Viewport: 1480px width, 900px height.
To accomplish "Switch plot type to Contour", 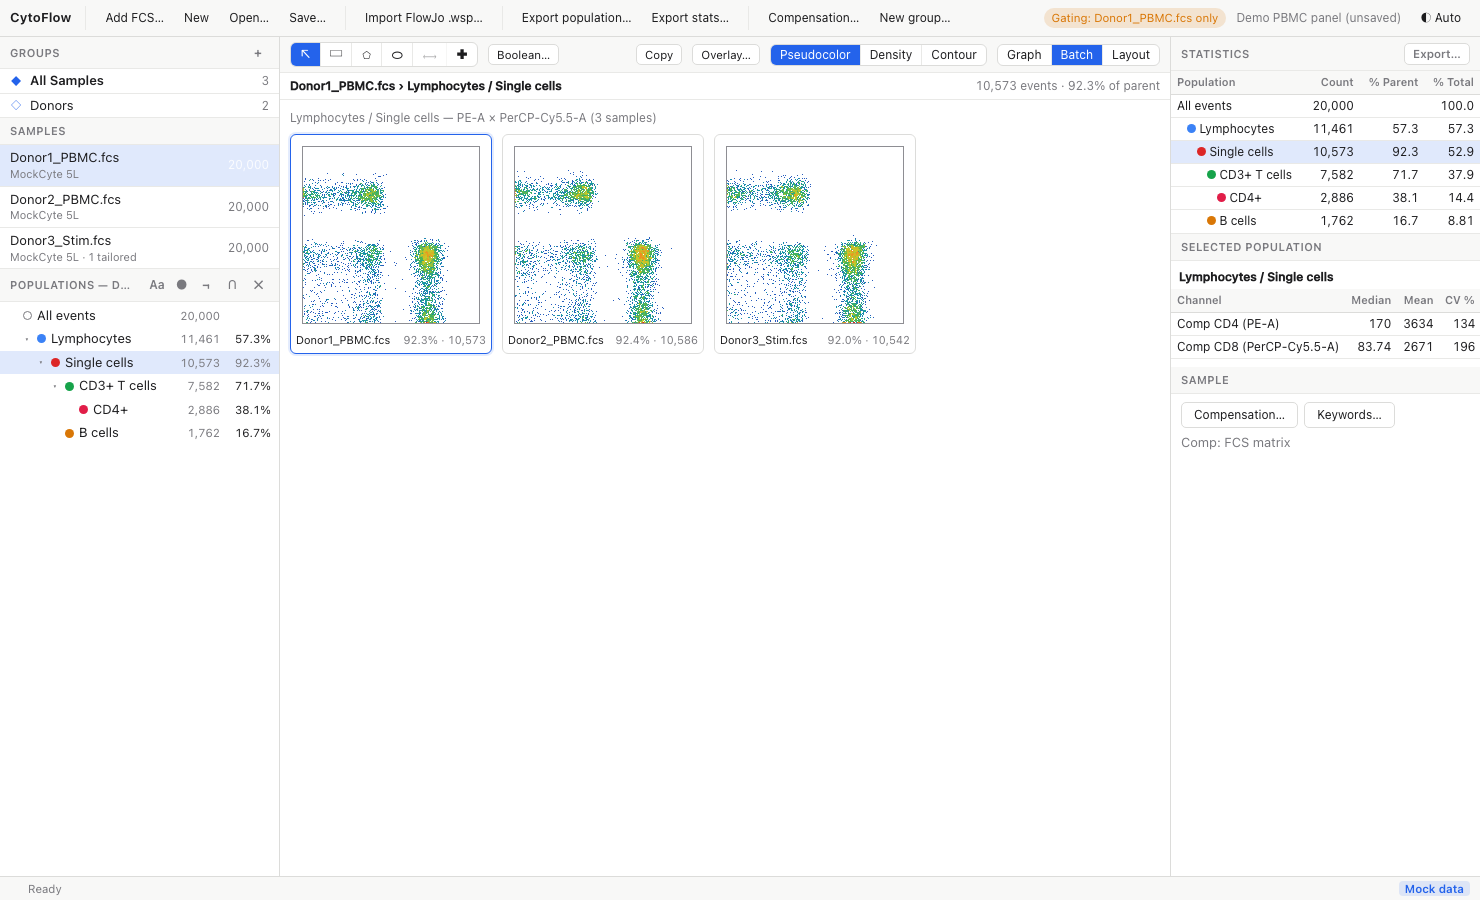I will pyautogui.click(x=954, y=55).
